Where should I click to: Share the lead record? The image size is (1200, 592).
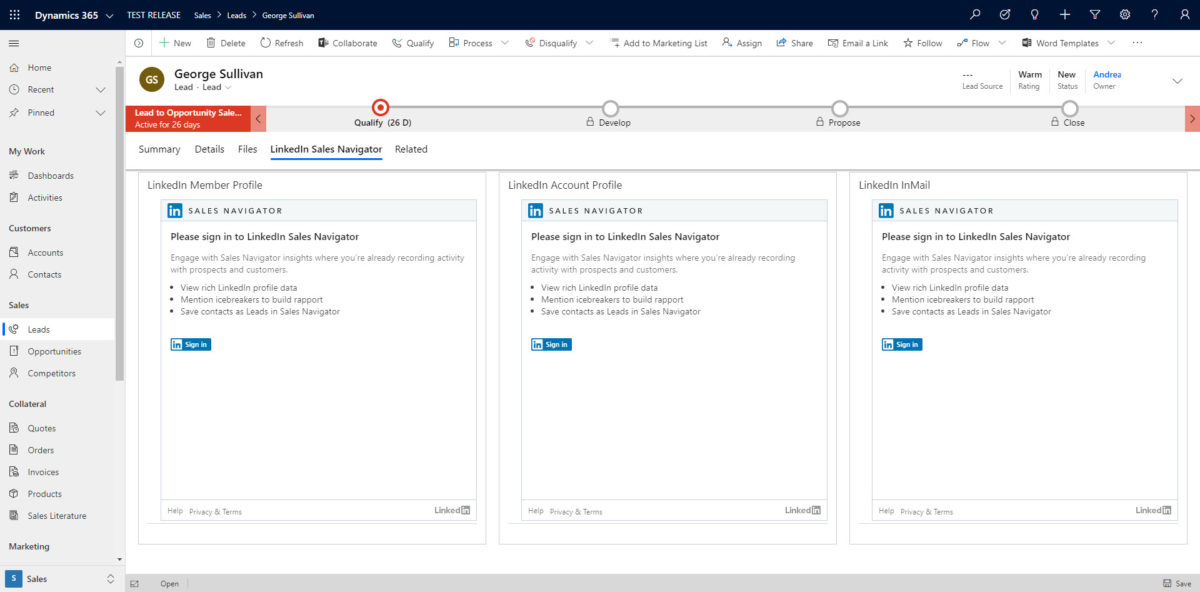pyautogui.click(x=795, y=43)
